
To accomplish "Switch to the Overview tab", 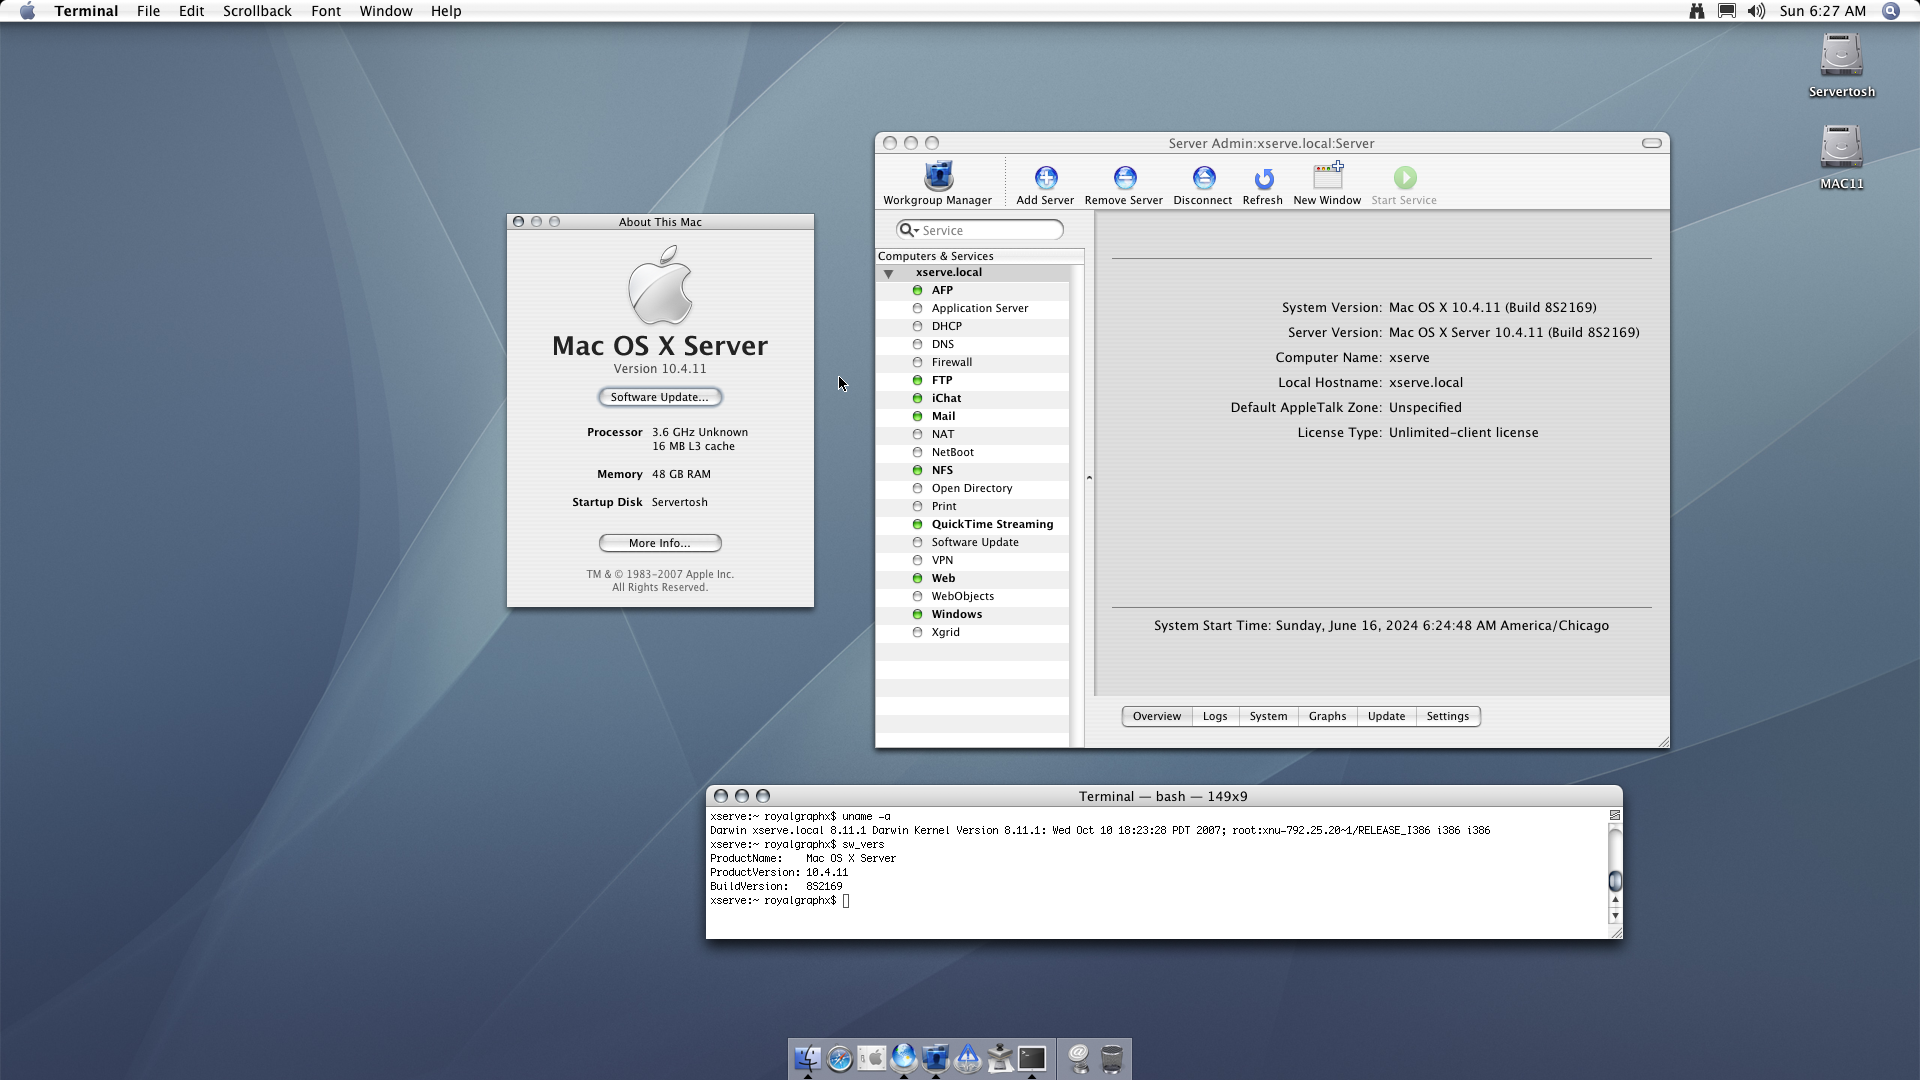I will 1157,716.
